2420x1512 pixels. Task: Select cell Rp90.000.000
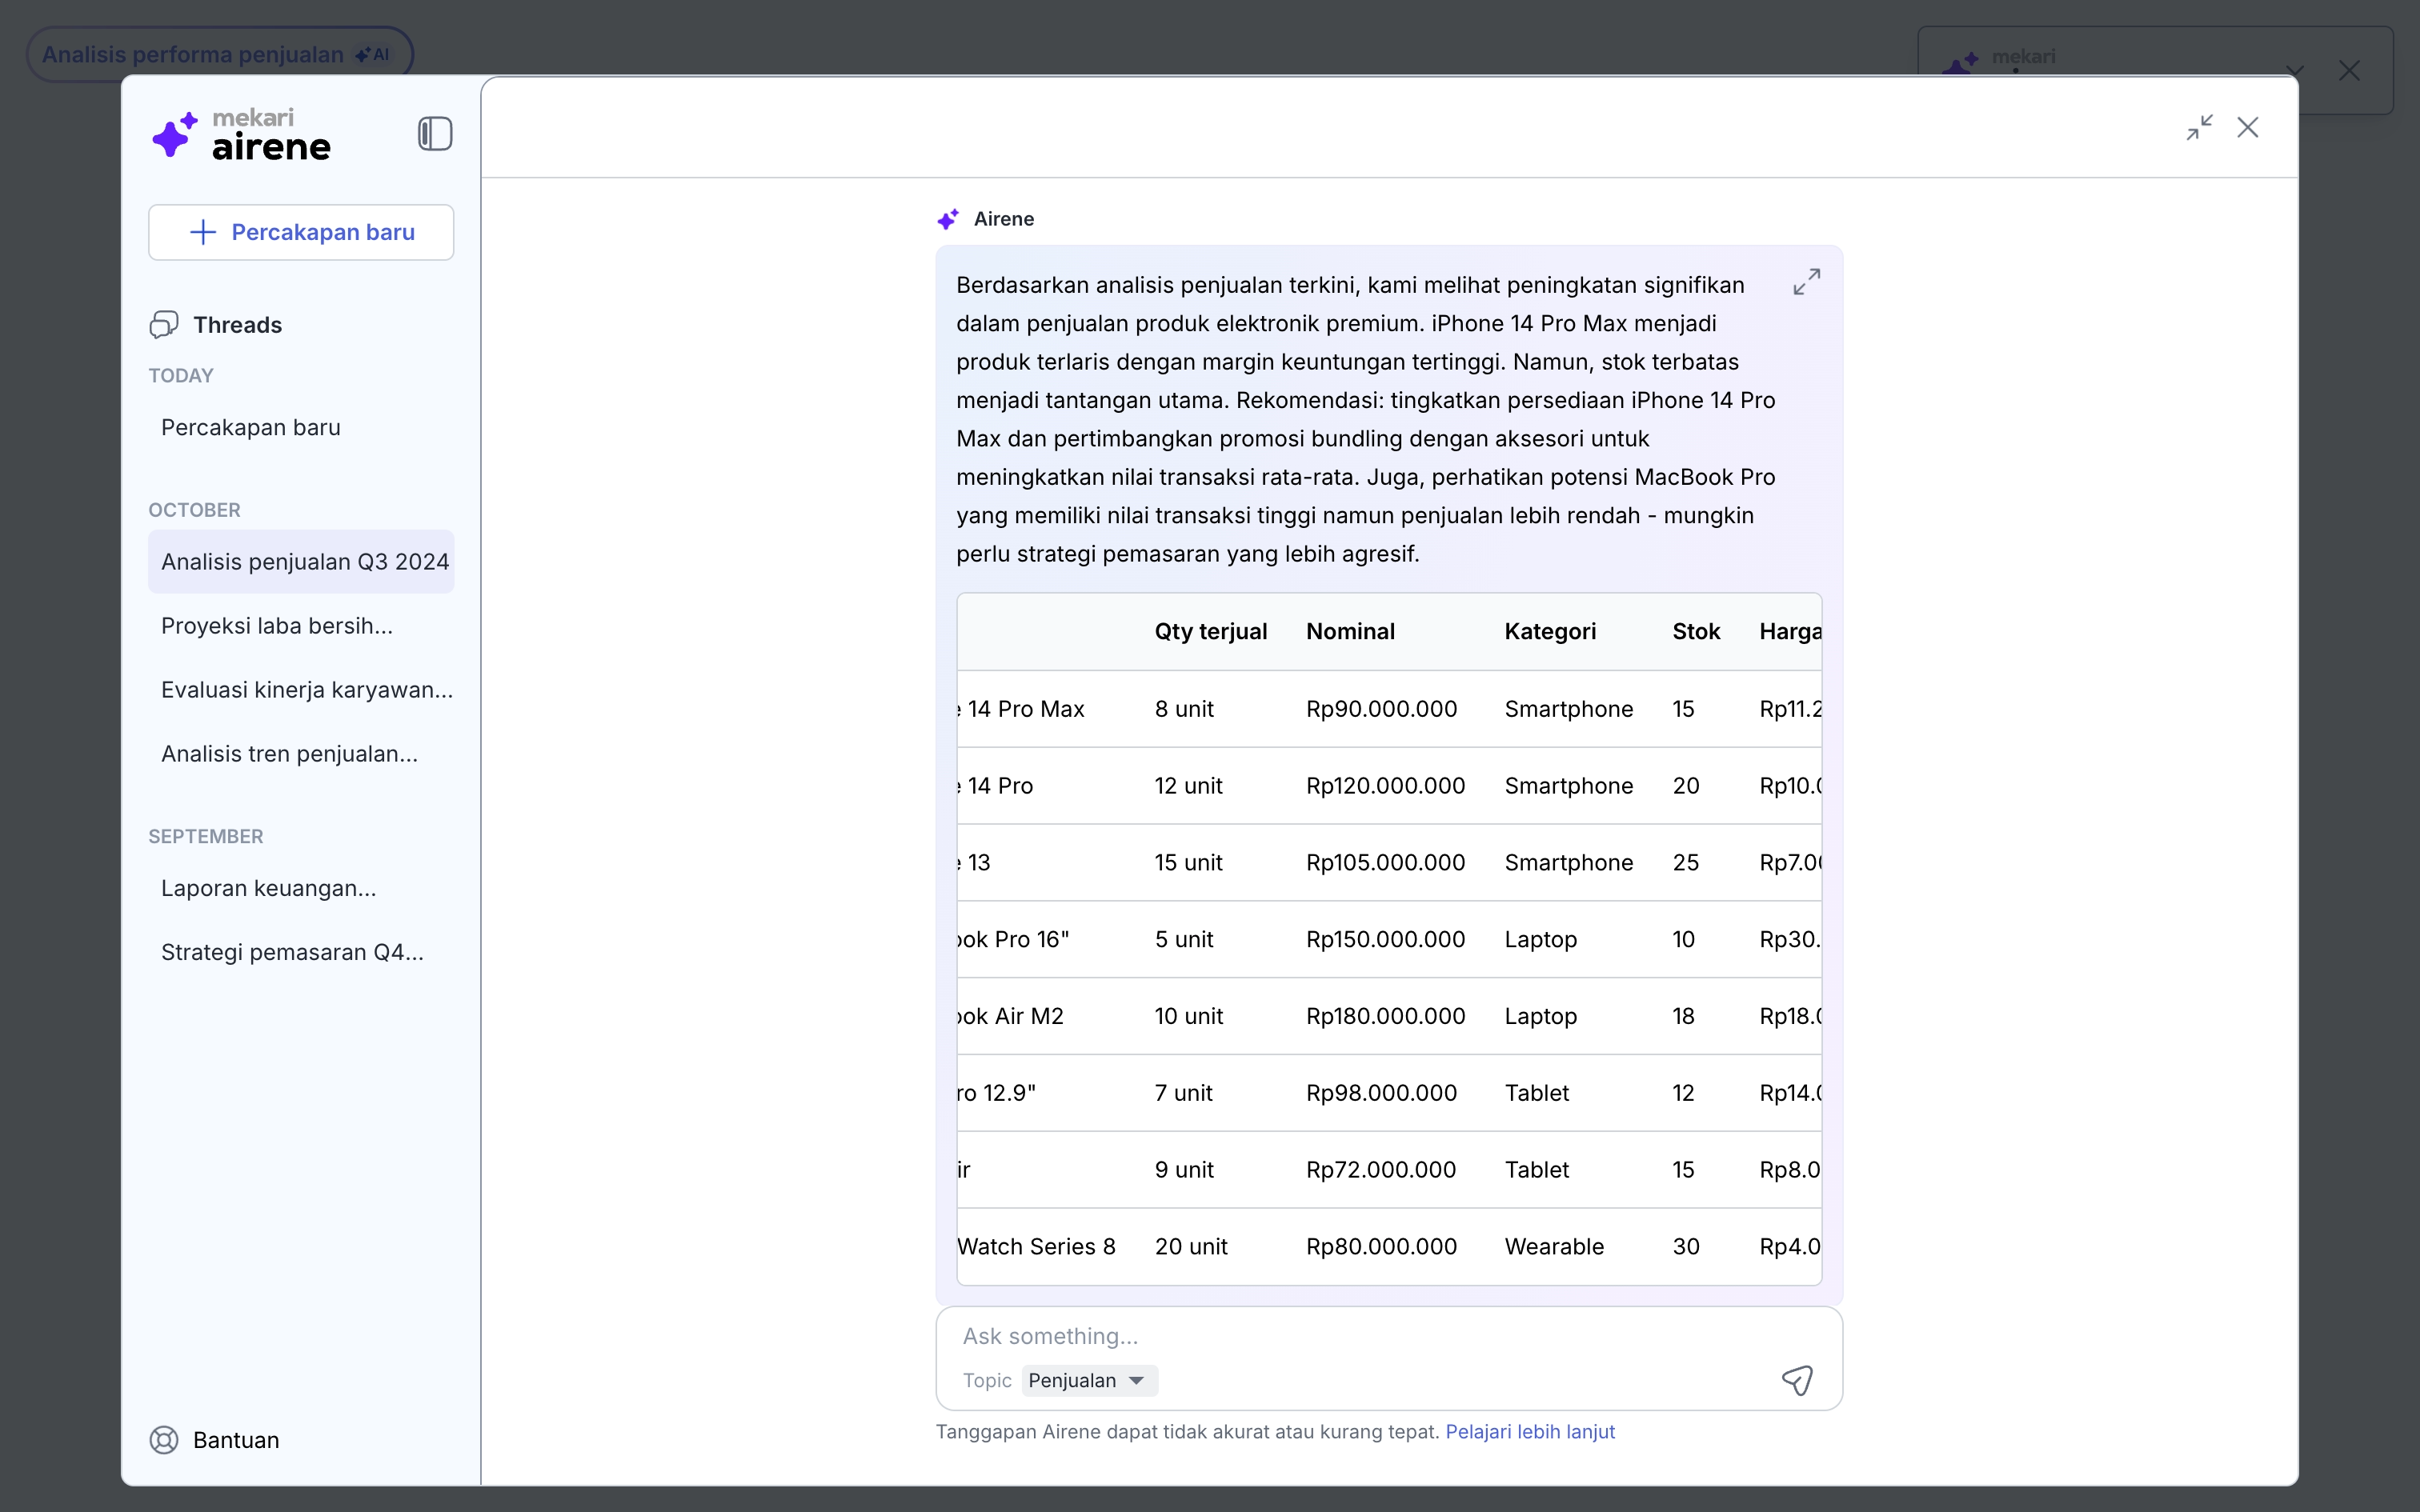pyautogui.click(x=1381, y=709)
